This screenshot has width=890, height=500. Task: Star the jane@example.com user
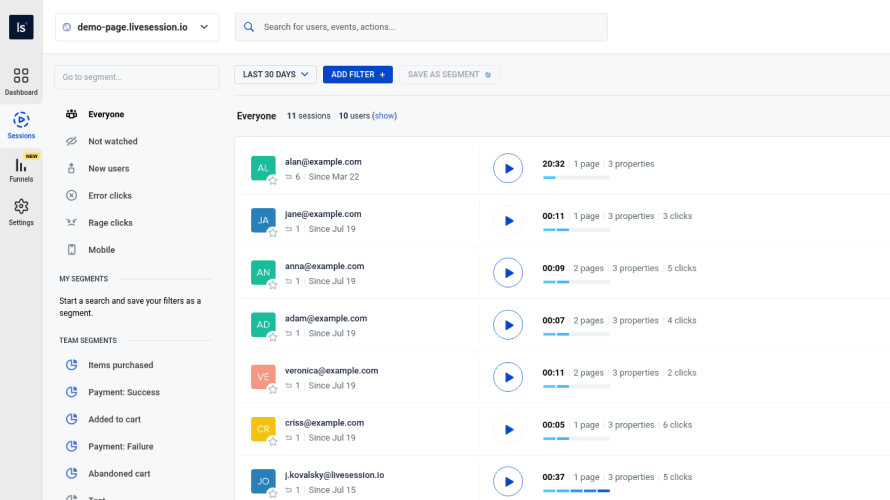click(272, 233)
